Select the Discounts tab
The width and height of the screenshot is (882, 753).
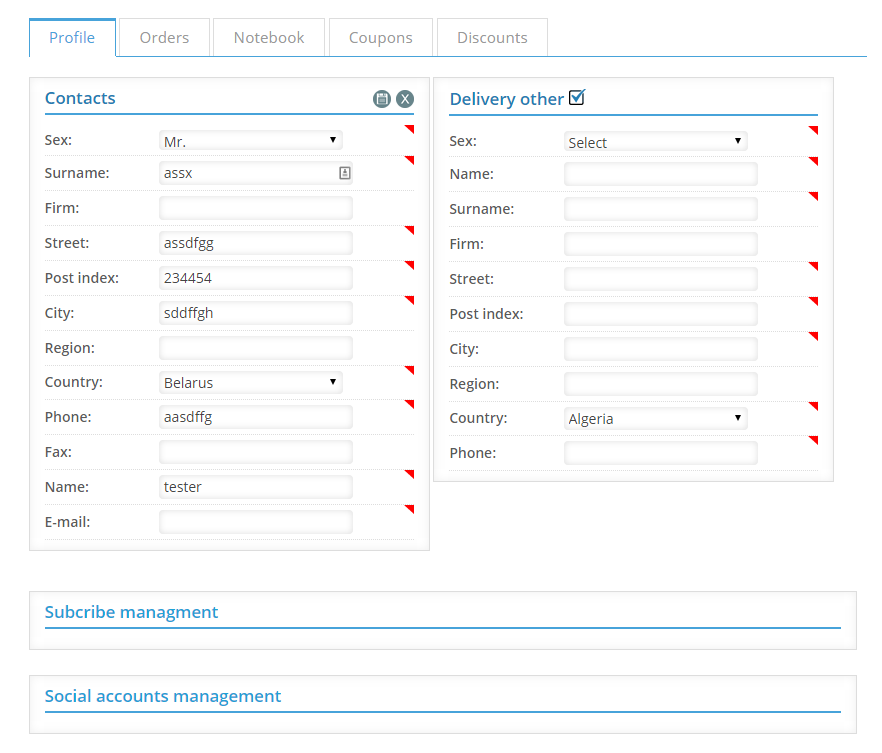click(x=492, y=38)
